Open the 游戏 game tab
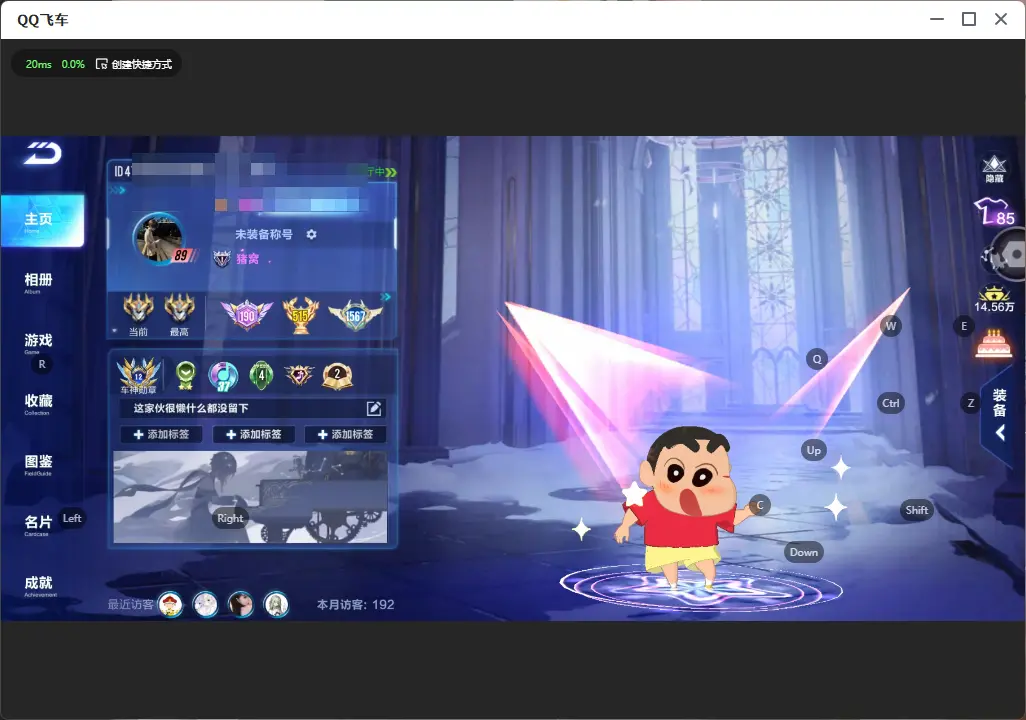 [x=38, y=342]
